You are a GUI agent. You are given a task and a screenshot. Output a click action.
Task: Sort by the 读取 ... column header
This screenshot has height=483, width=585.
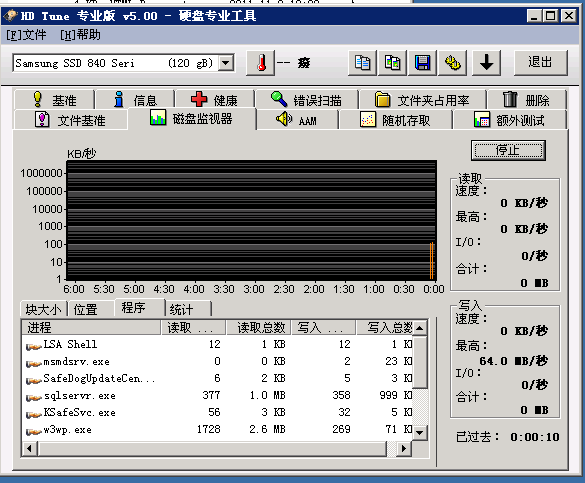tap(194, 327)
